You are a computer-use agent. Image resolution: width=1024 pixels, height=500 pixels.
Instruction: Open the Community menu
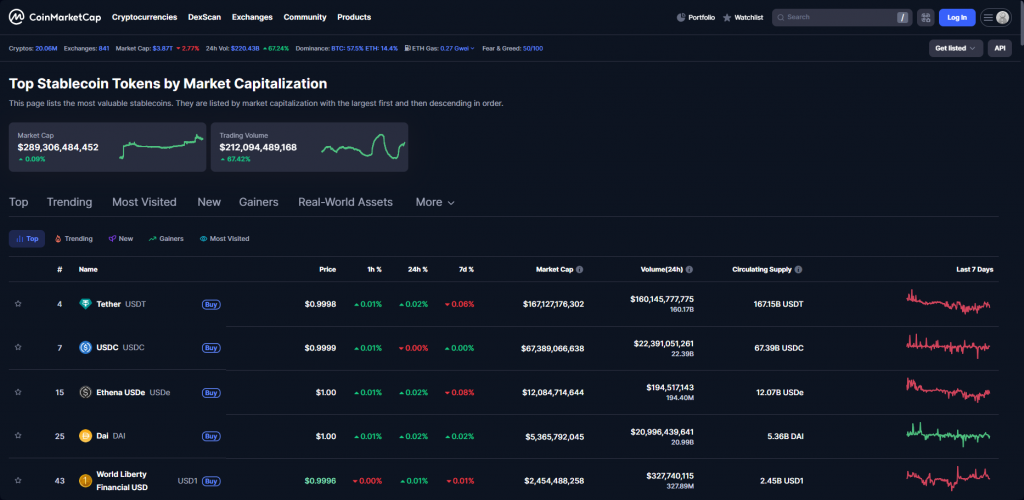pyautogui.click(x=305, y=18)
